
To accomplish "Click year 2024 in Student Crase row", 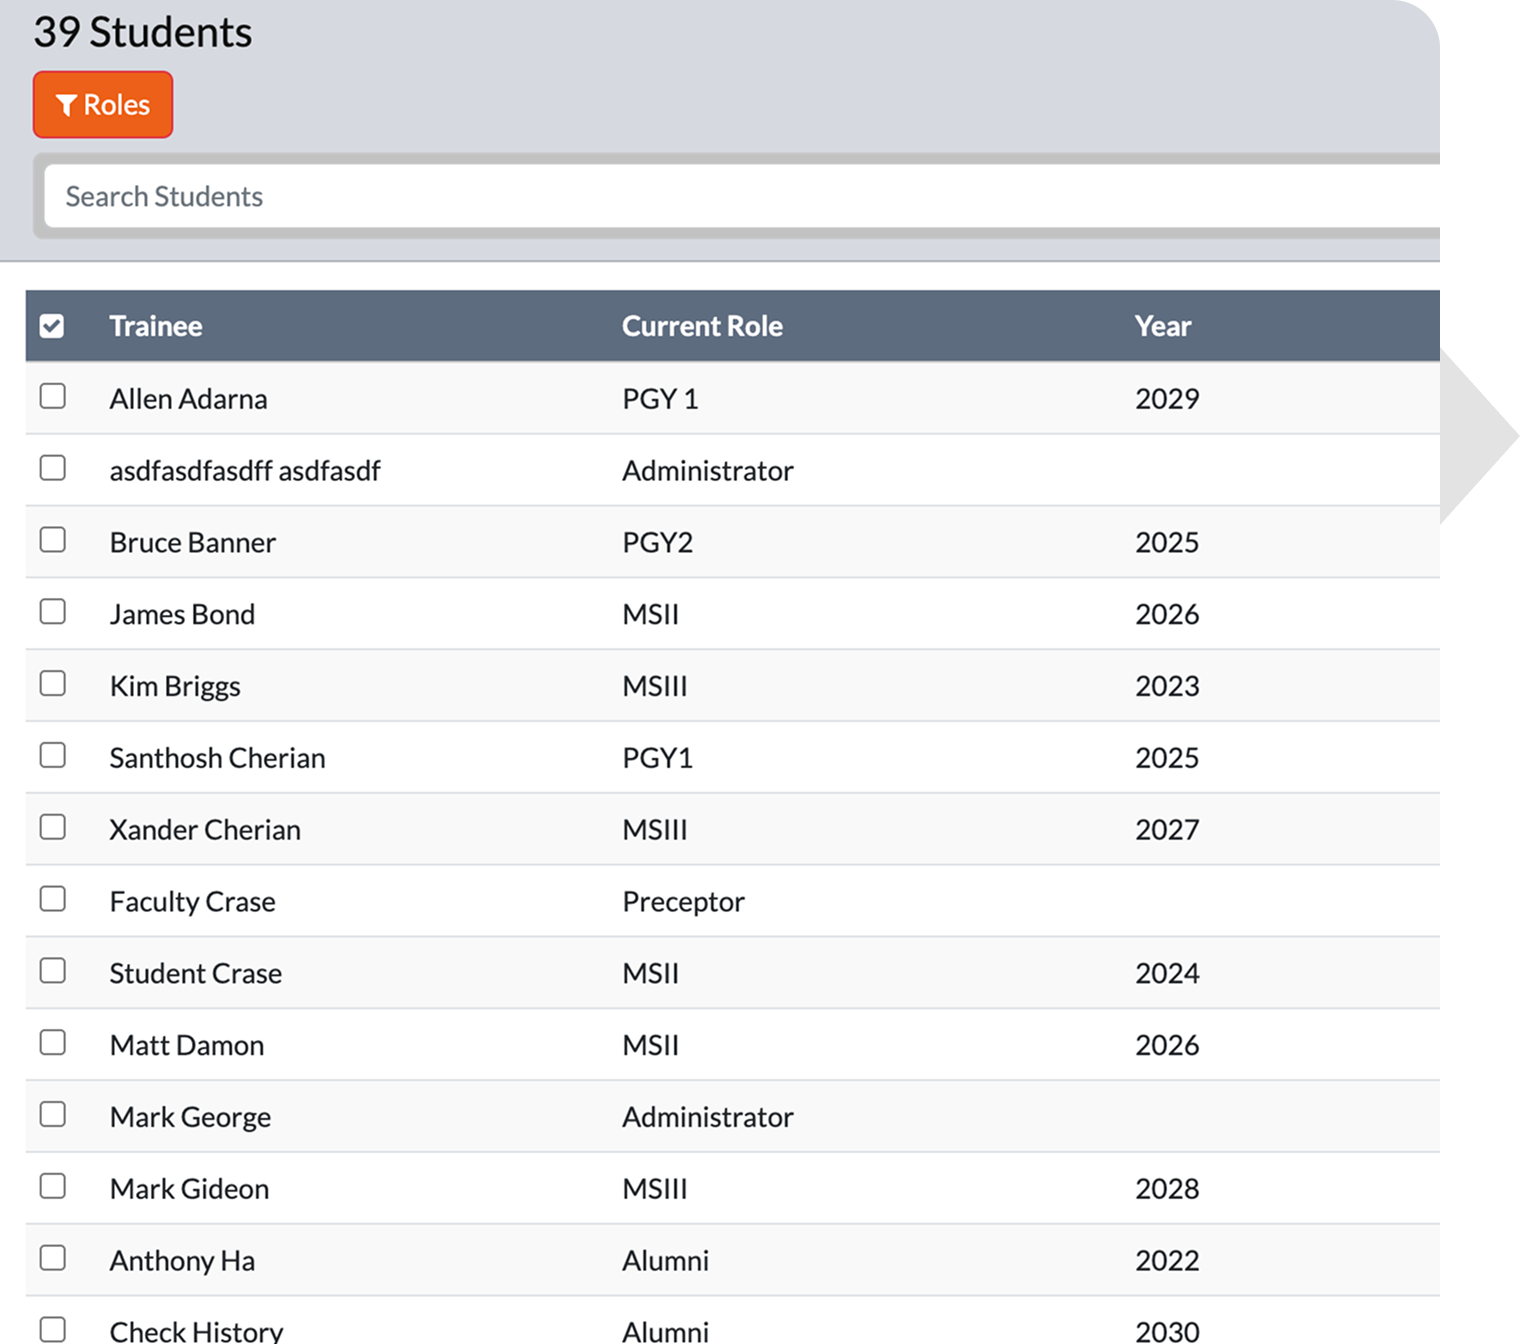I will pyautogui.click(x=1167, y=974).
